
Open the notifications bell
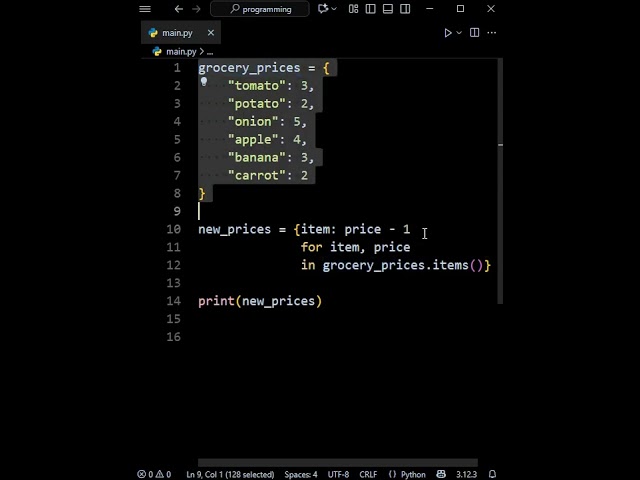(x=492, y=474)
